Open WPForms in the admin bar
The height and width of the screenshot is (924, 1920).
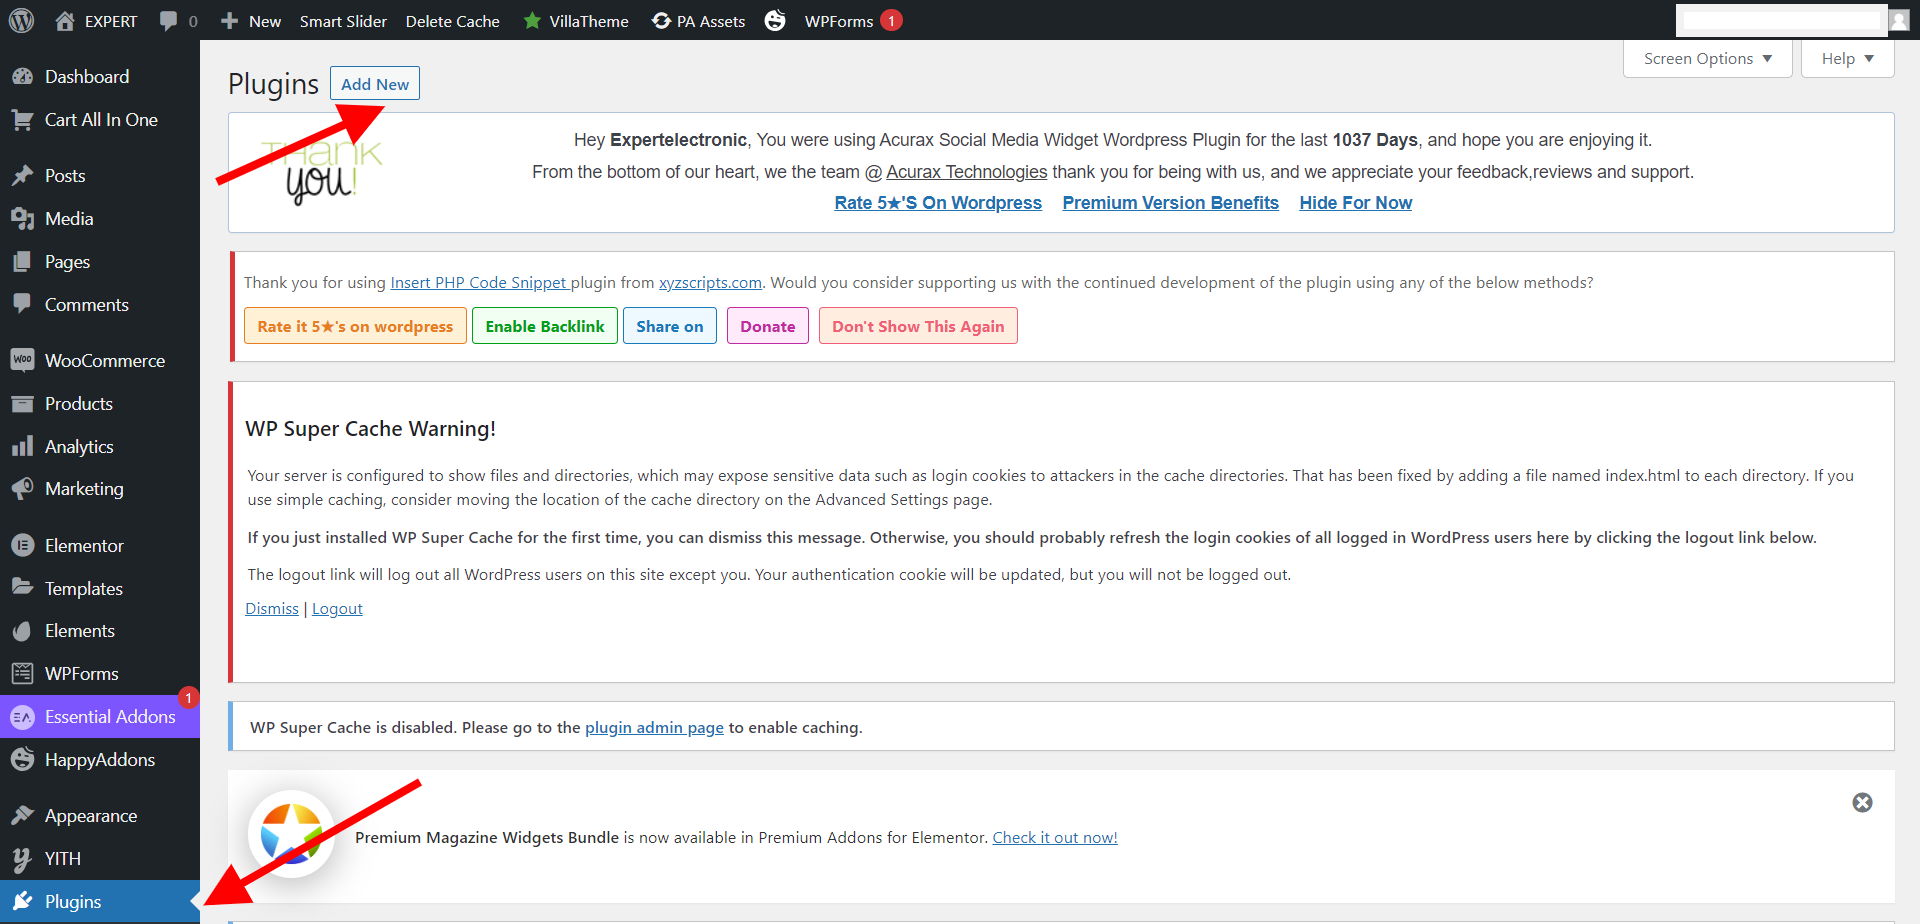pos(839,21)
